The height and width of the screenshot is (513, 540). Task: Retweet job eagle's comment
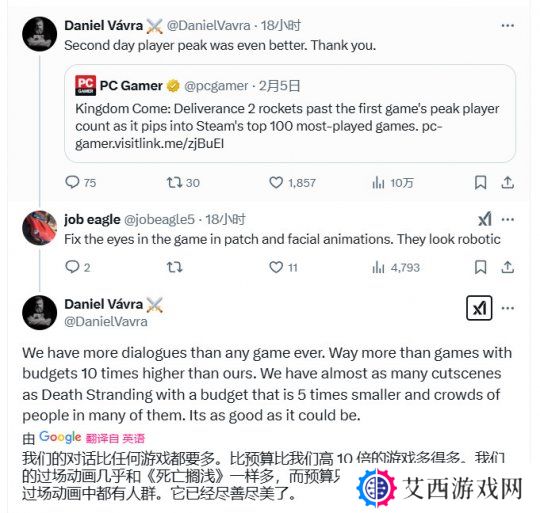tap(175, 267)
